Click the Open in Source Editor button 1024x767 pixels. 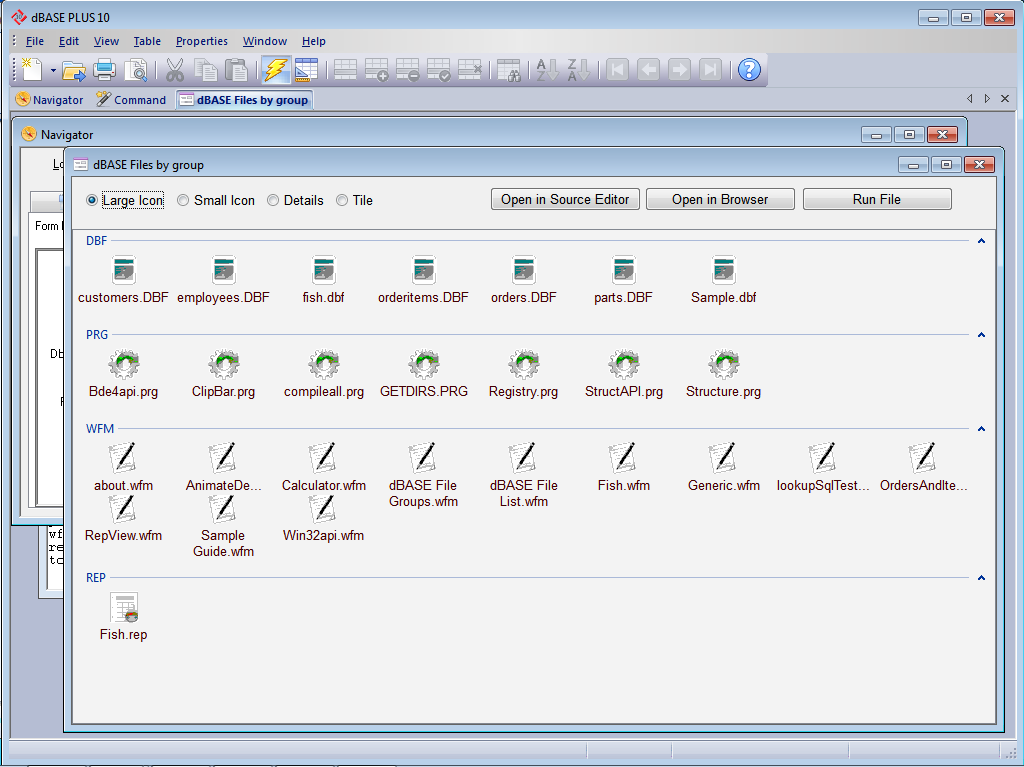[x=565, y=200]
